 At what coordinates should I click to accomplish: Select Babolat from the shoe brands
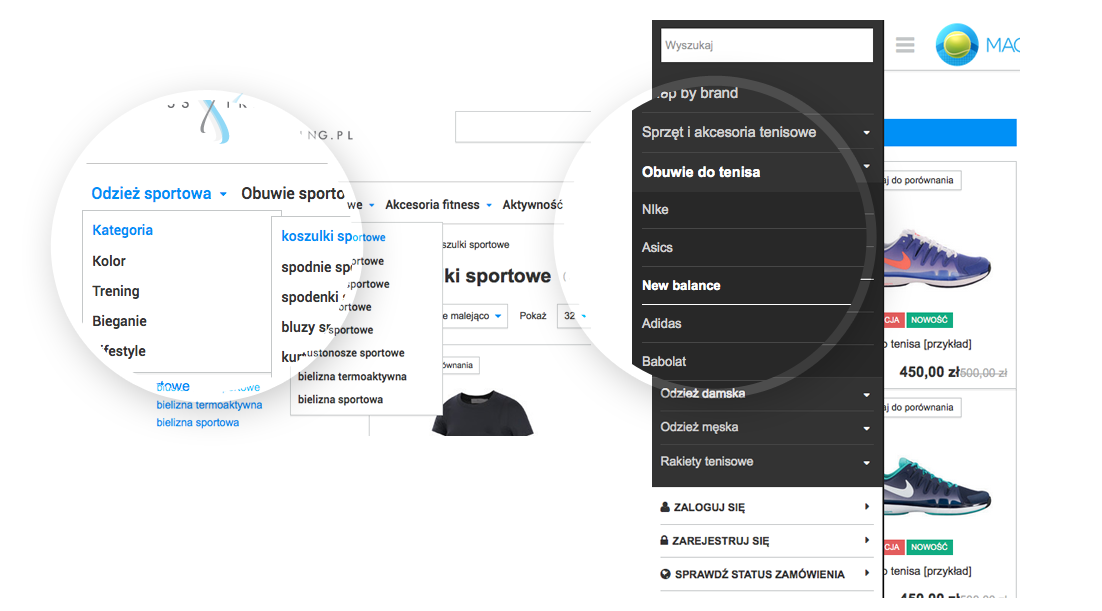[x=664, y=361]
